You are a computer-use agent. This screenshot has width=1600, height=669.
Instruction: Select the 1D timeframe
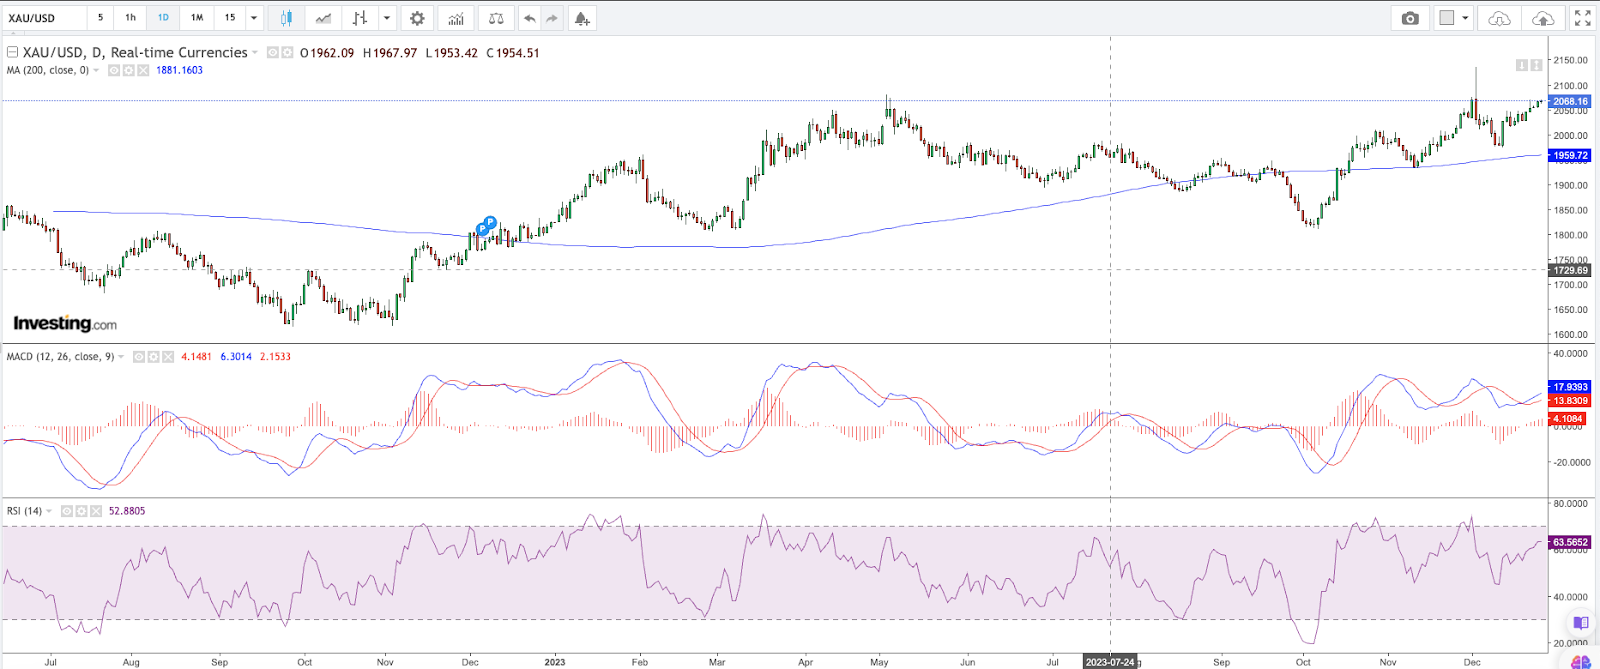click(163, 18)
